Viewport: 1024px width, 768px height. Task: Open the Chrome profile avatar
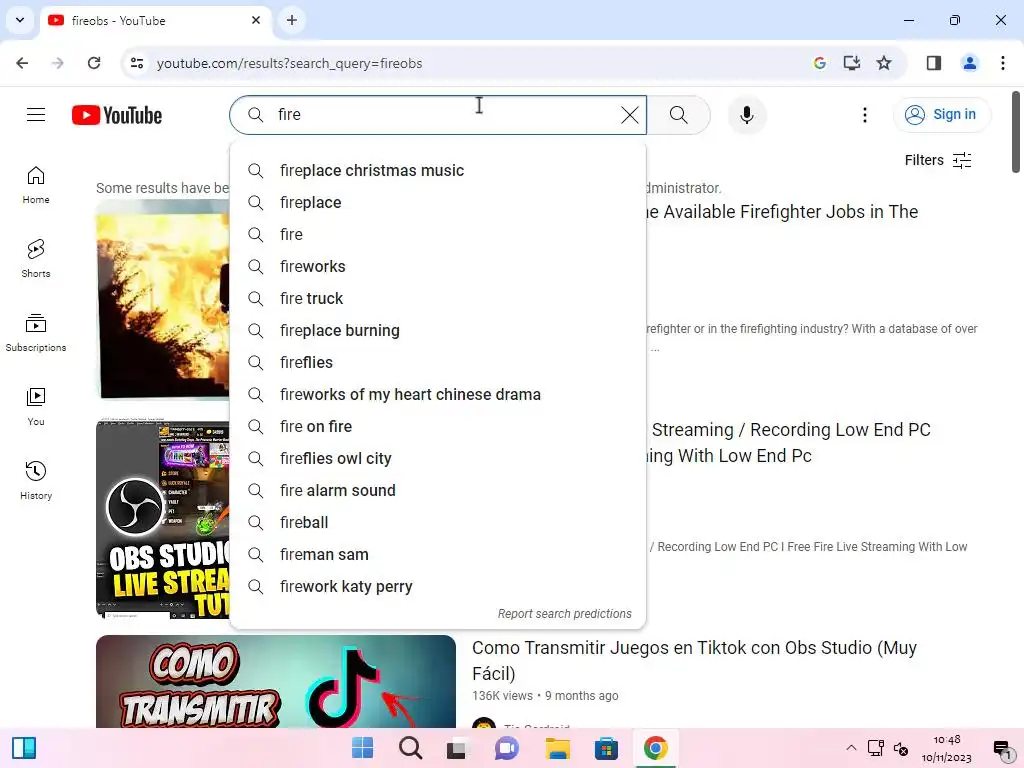970,63
